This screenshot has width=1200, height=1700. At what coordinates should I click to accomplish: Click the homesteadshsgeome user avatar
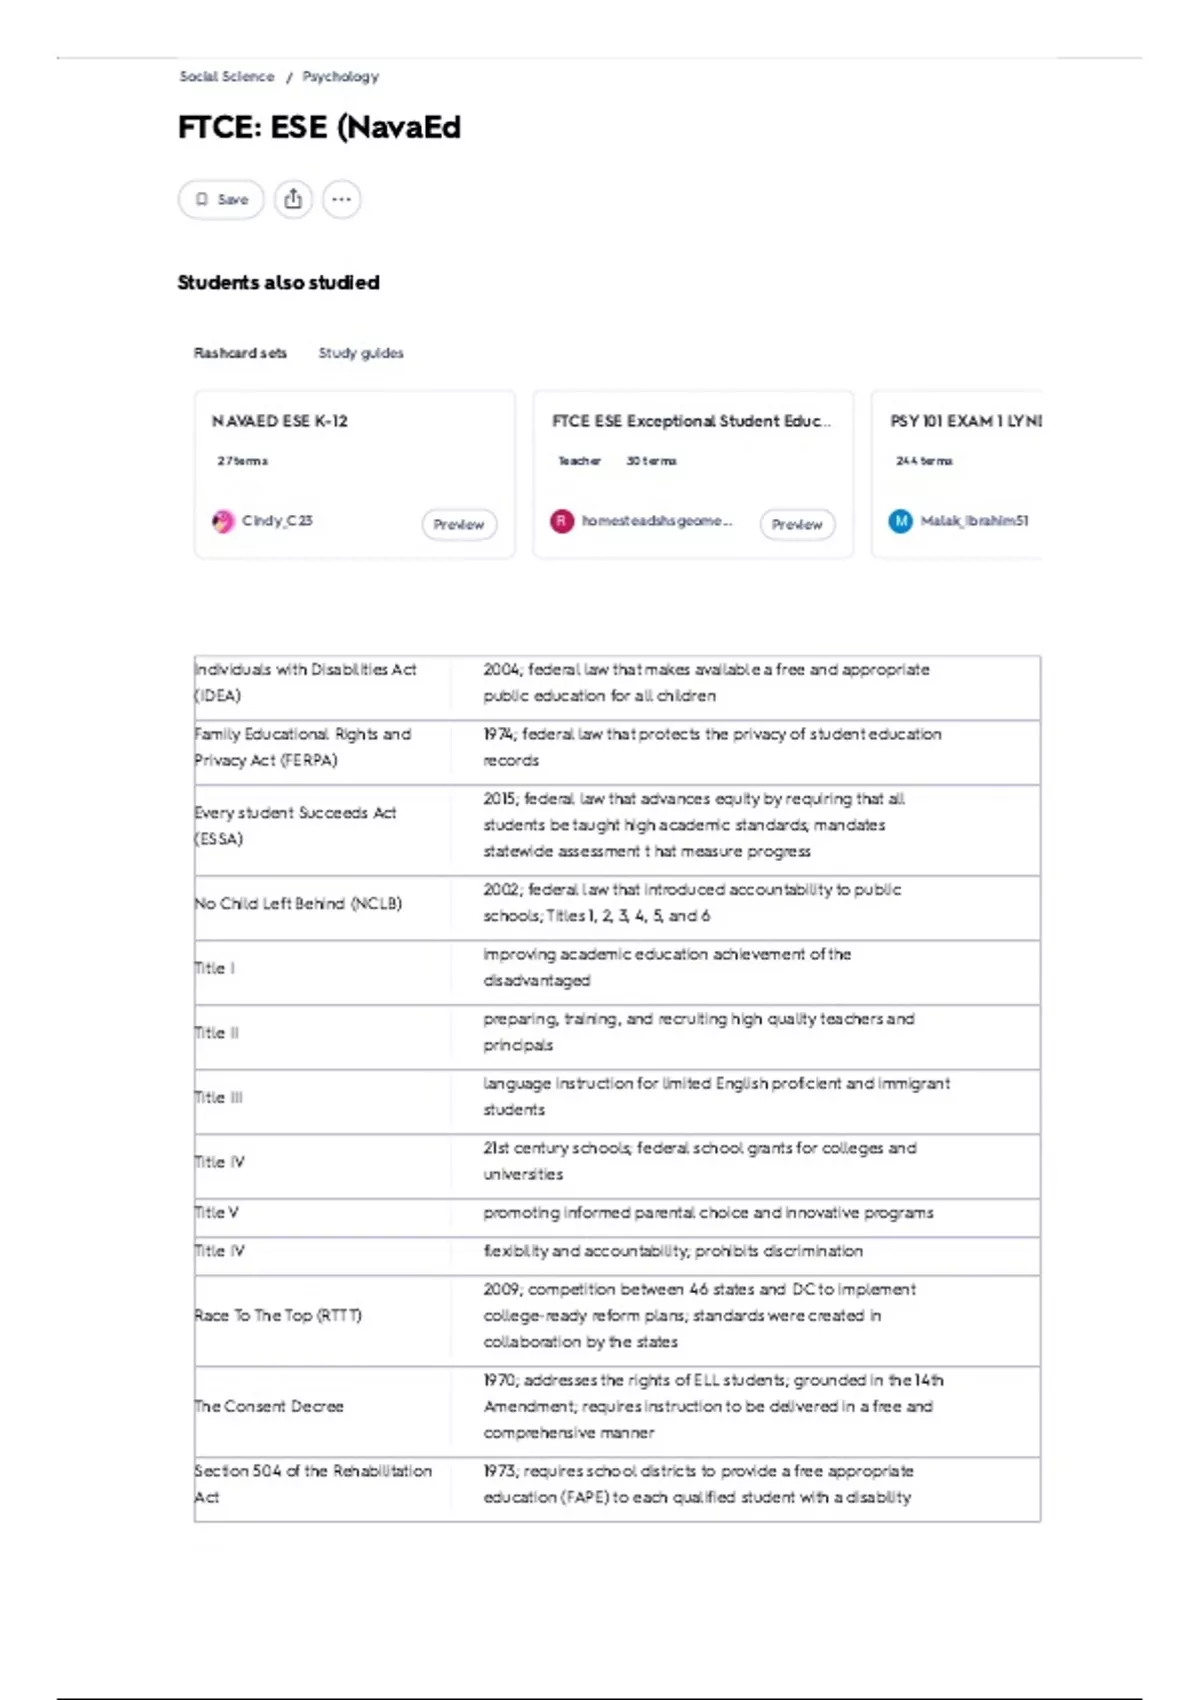pos(562,521)
